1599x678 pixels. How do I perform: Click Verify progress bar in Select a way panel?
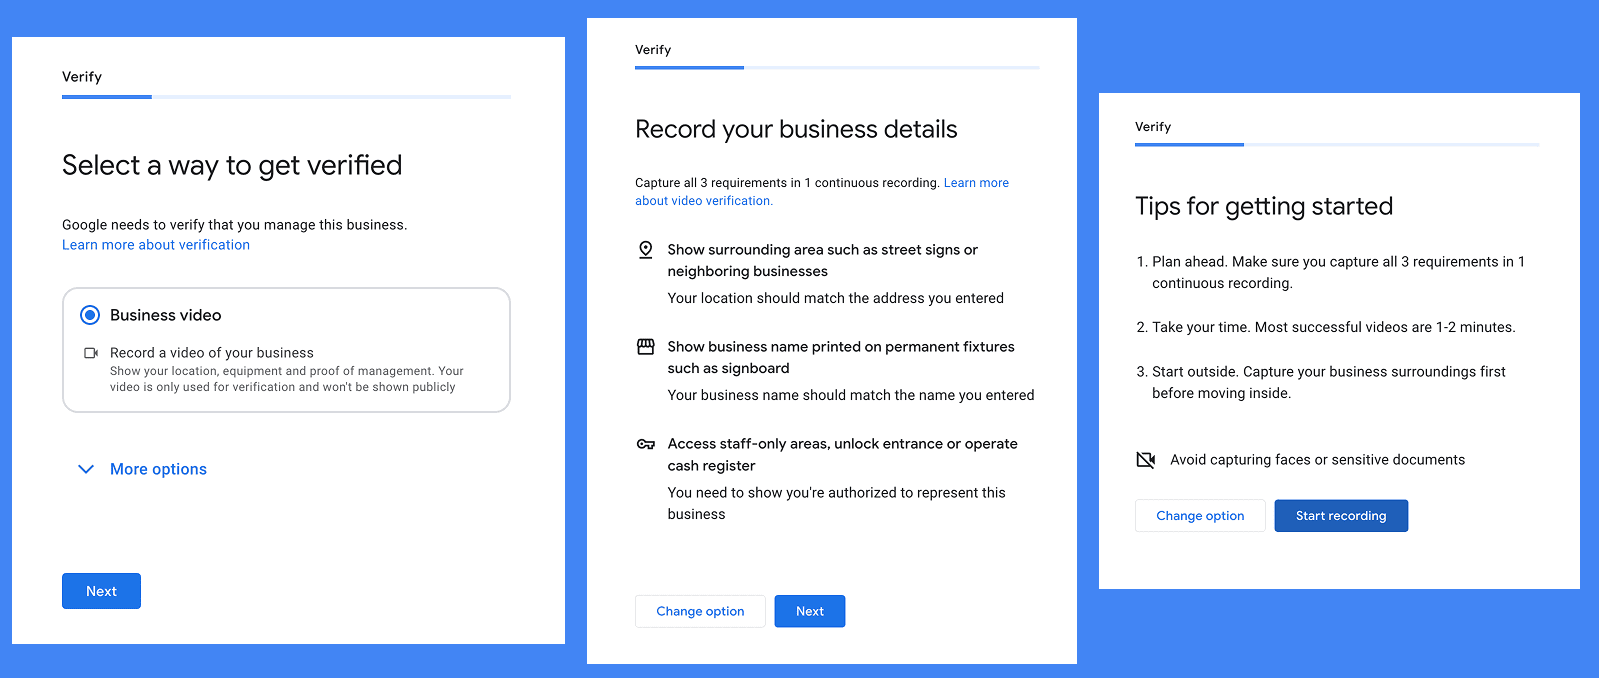point(286,97)
